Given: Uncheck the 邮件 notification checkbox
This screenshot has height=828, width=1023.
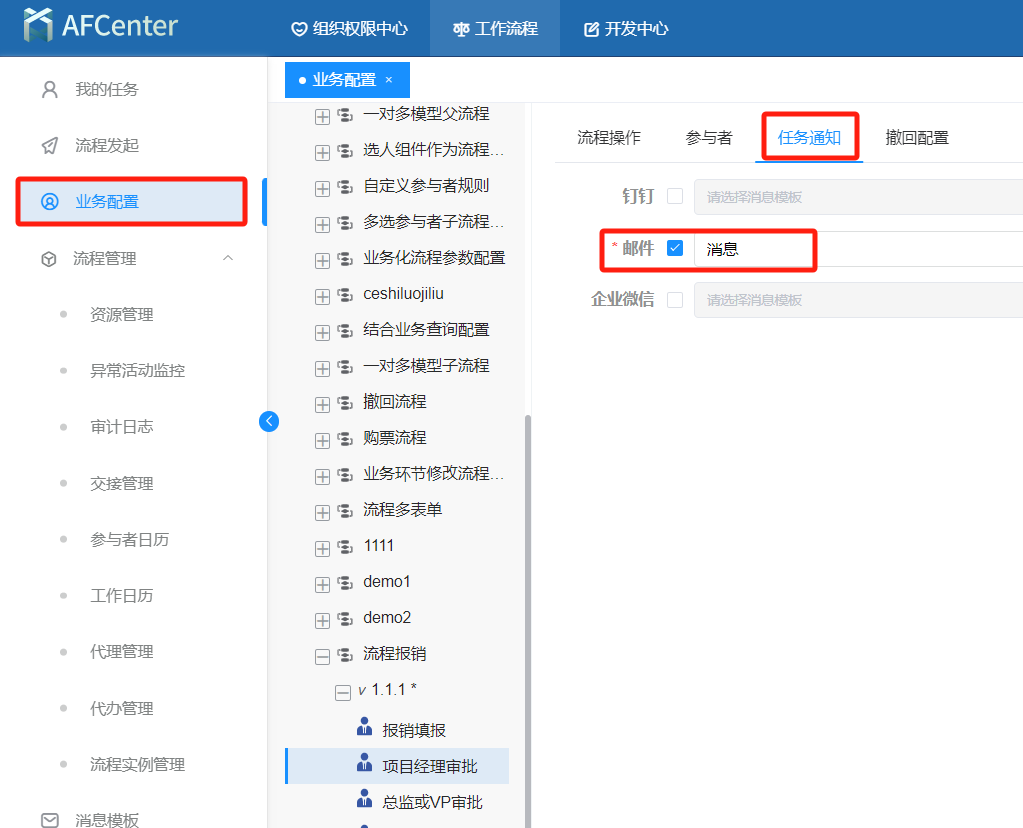Looking at the screenshot, I should (675, 248).
